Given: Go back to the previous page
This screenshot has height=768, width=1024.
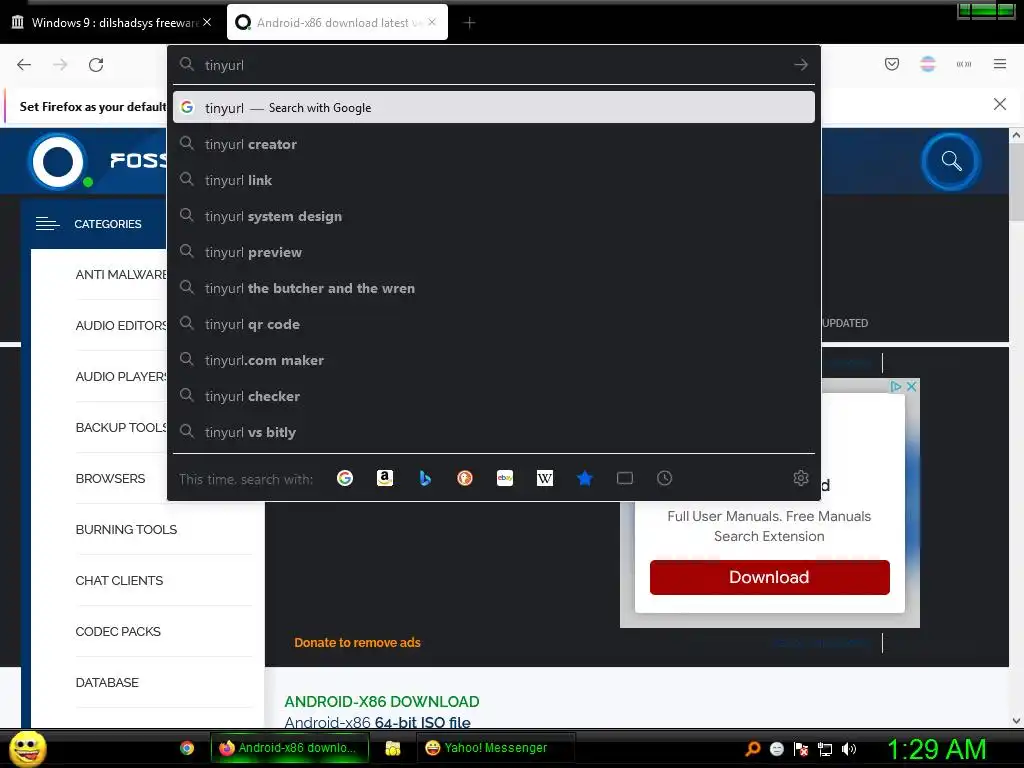Looking at the screenshot, I should tap(24, 65).
